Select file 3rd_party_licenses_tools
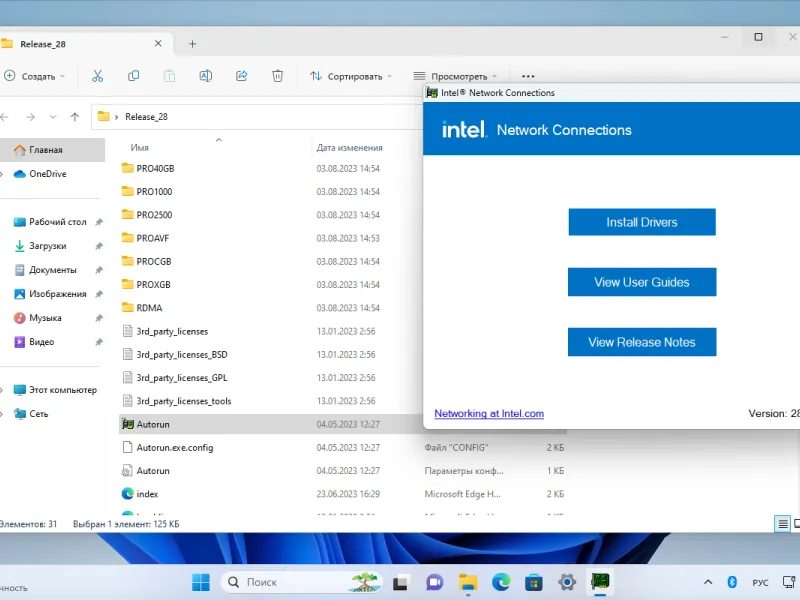Viewport: 800px width, 600px height. (x=184, y=401)
